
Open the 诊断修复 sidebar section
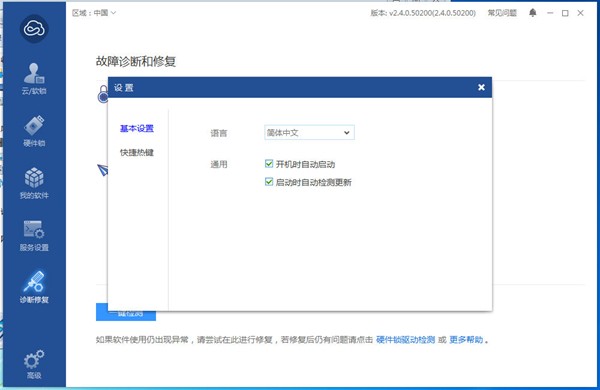coord(34,287)
